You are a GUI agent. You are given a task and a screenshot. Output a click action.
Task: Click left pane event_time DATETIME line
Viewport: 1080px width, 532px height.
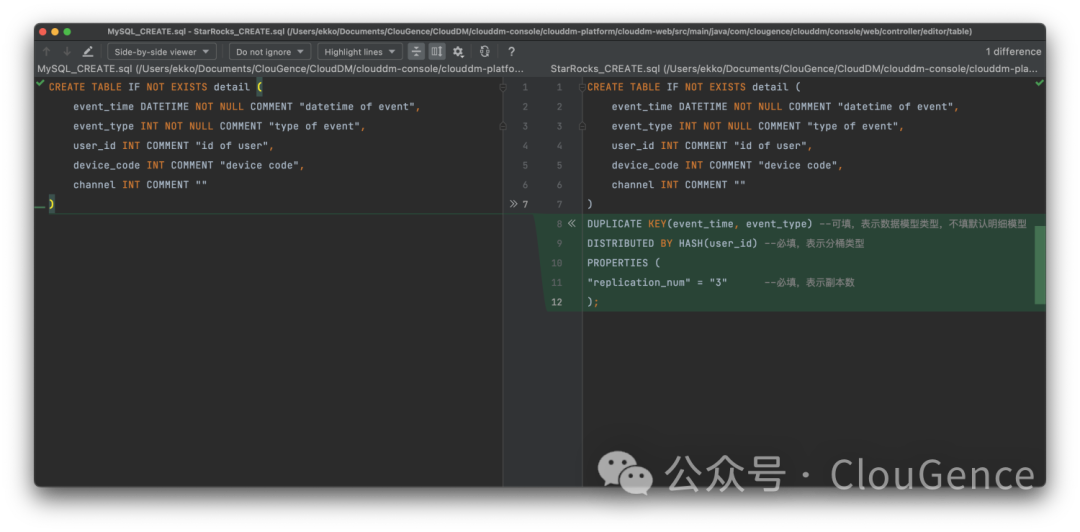pos(247,107)
